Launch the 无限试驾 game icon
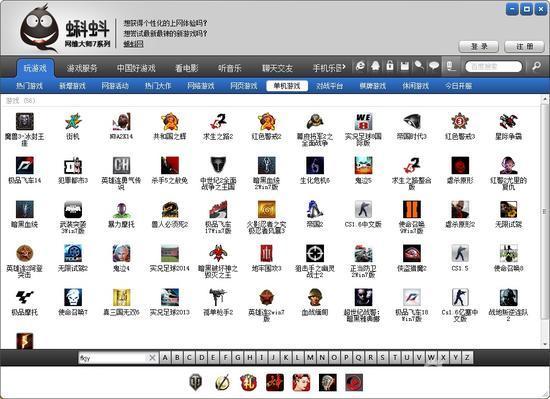Image resolution: width=550 pixels, height=399 pixels. [x=509, y=210]
